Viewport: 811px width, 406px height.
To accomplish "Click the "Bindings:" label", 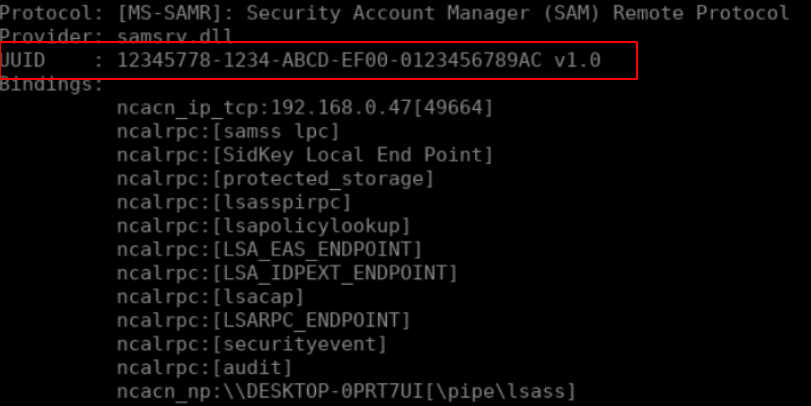I will click(x=52, y=84).
